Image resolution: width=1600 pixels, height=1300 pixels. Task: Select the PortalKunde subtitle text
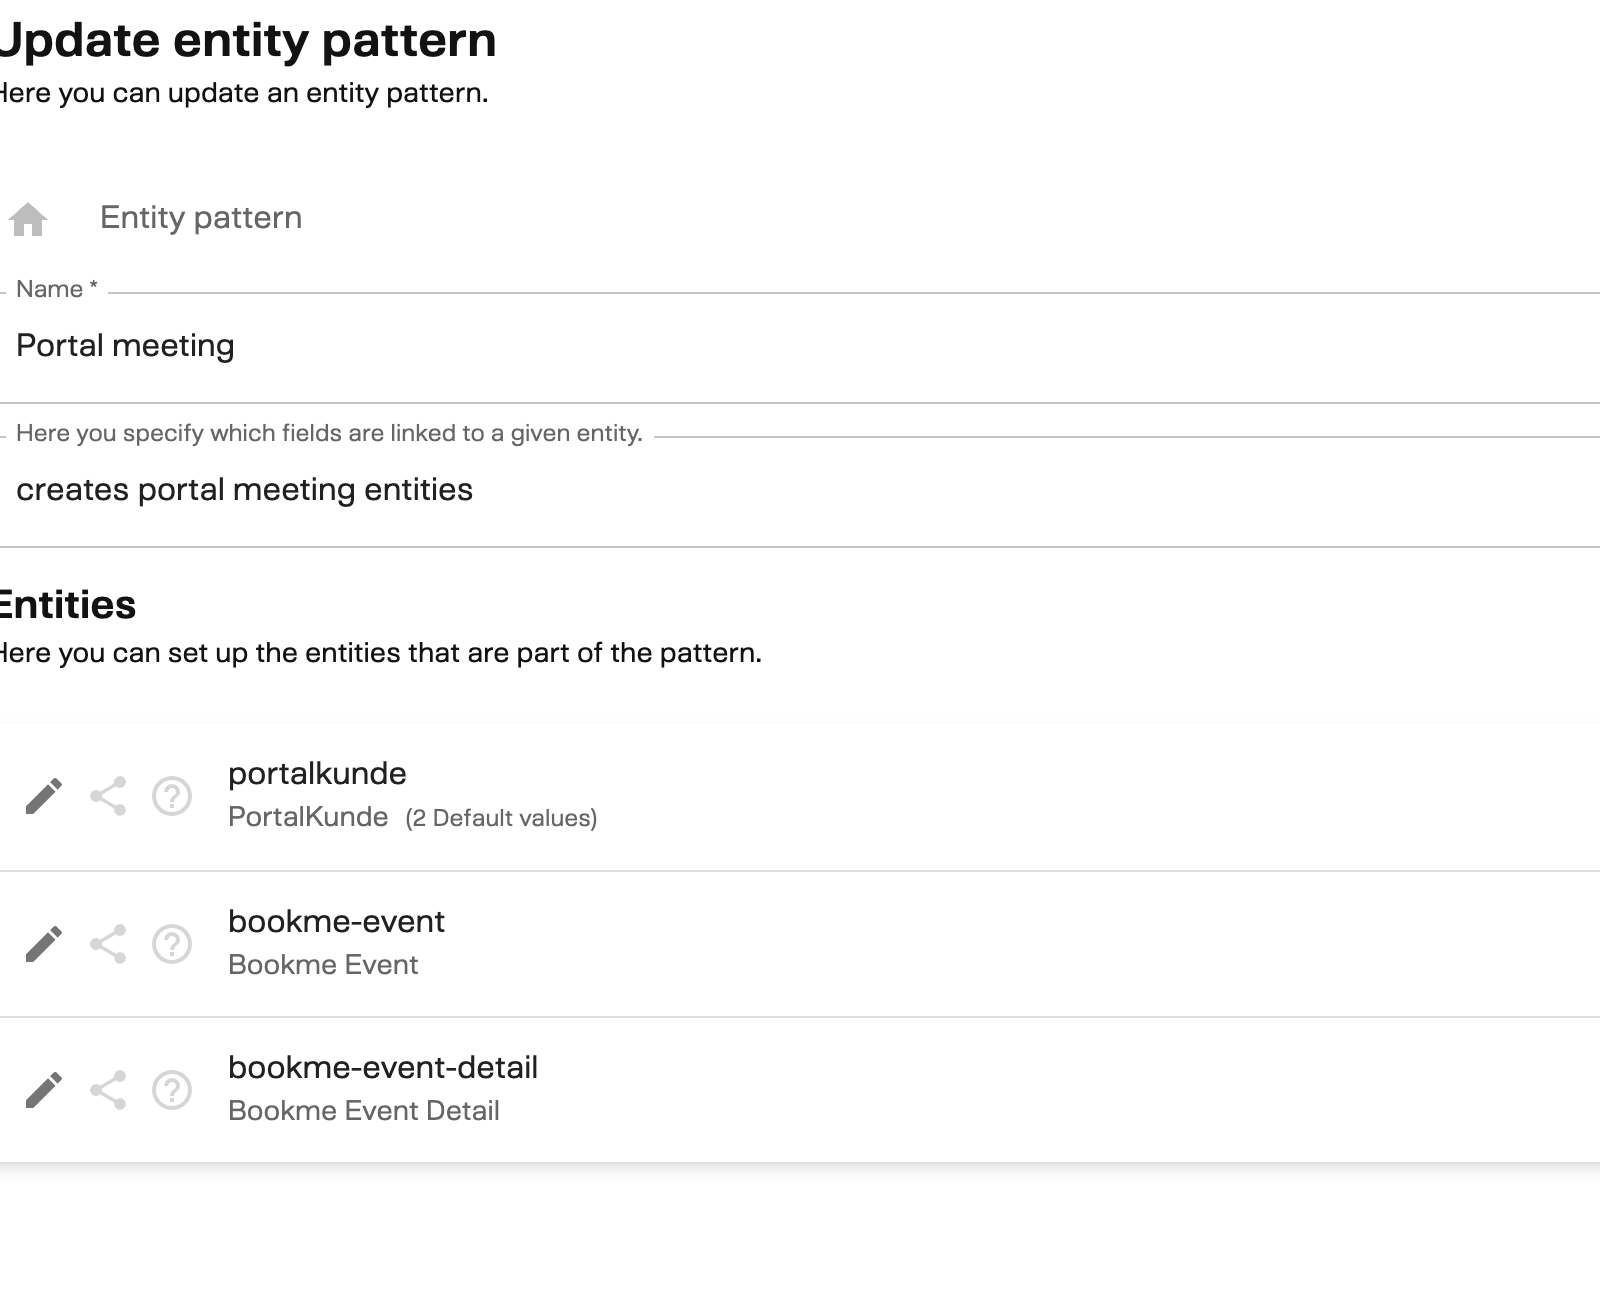click(x=308, y=816)
